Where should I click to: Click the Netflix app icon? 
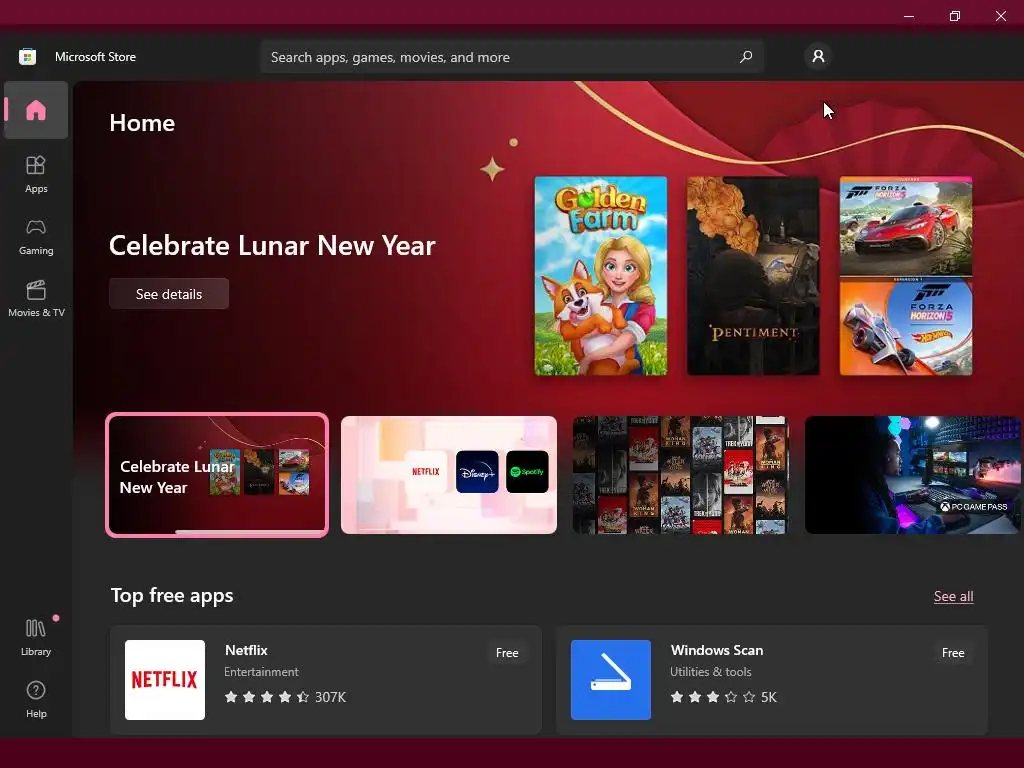coord(165,680)
